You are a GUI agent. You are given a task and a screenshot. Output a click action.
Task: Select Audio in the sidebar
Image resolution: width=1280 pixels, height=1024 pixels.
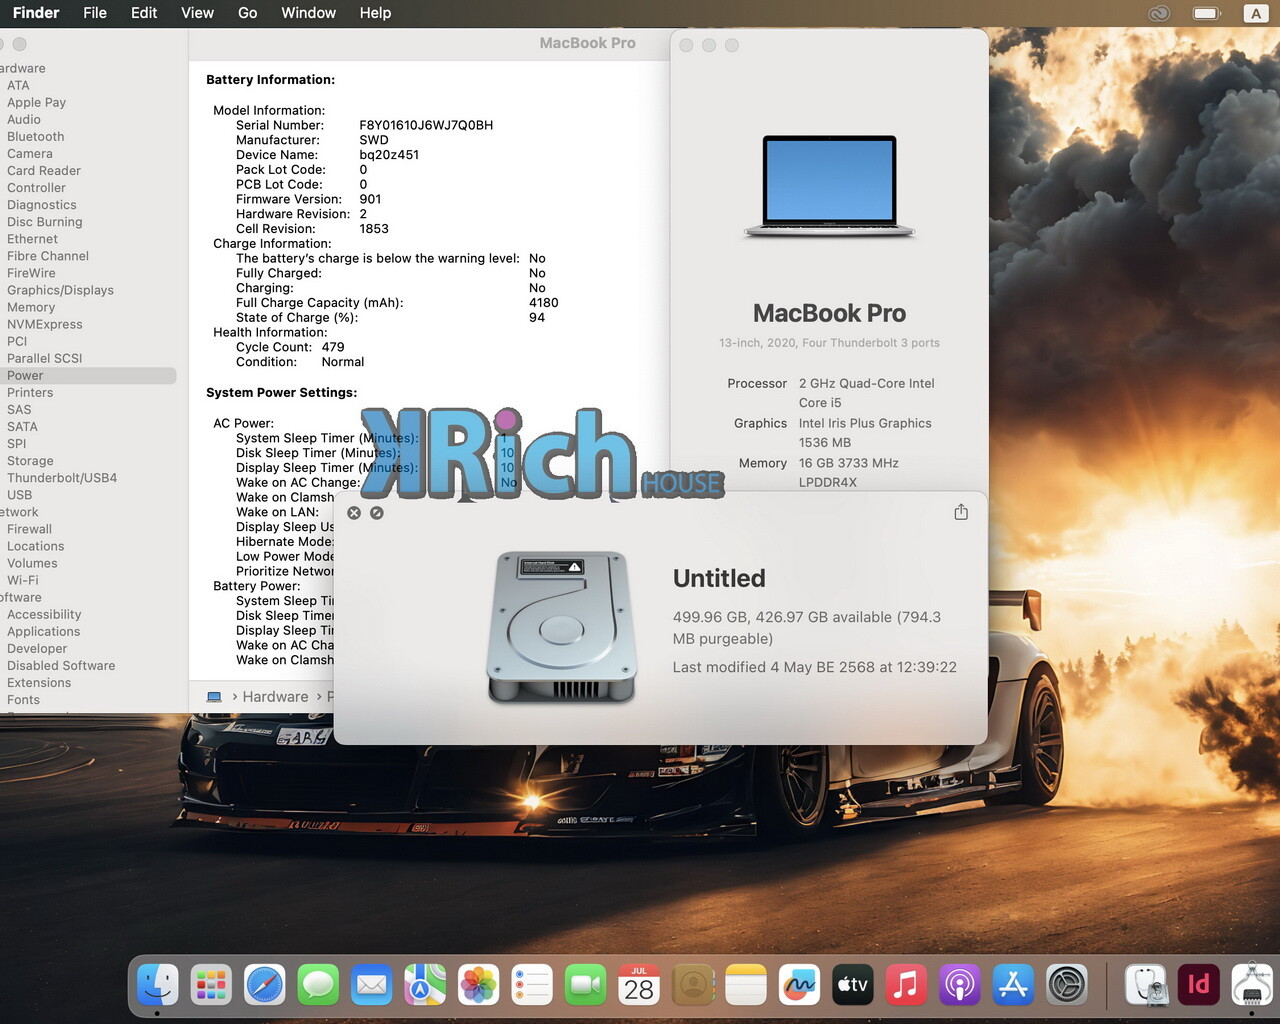(x=24, y=120)
